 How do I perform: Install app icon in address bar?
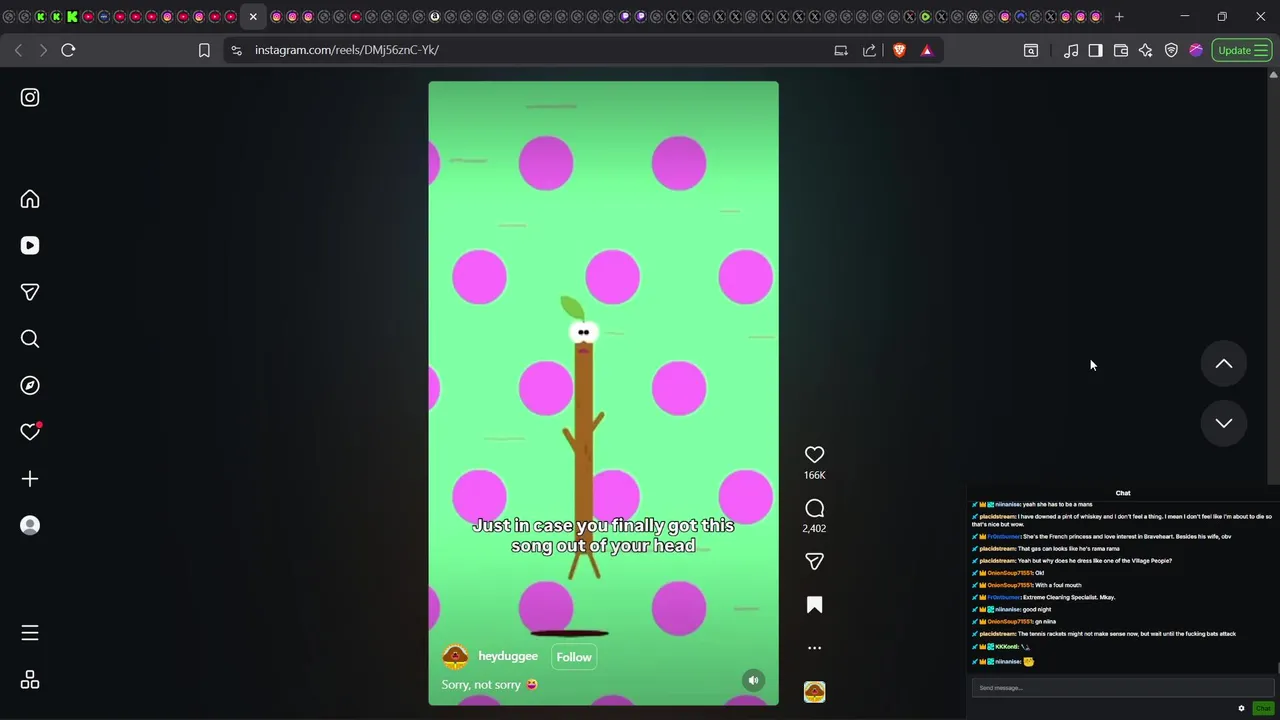(841, 50)
